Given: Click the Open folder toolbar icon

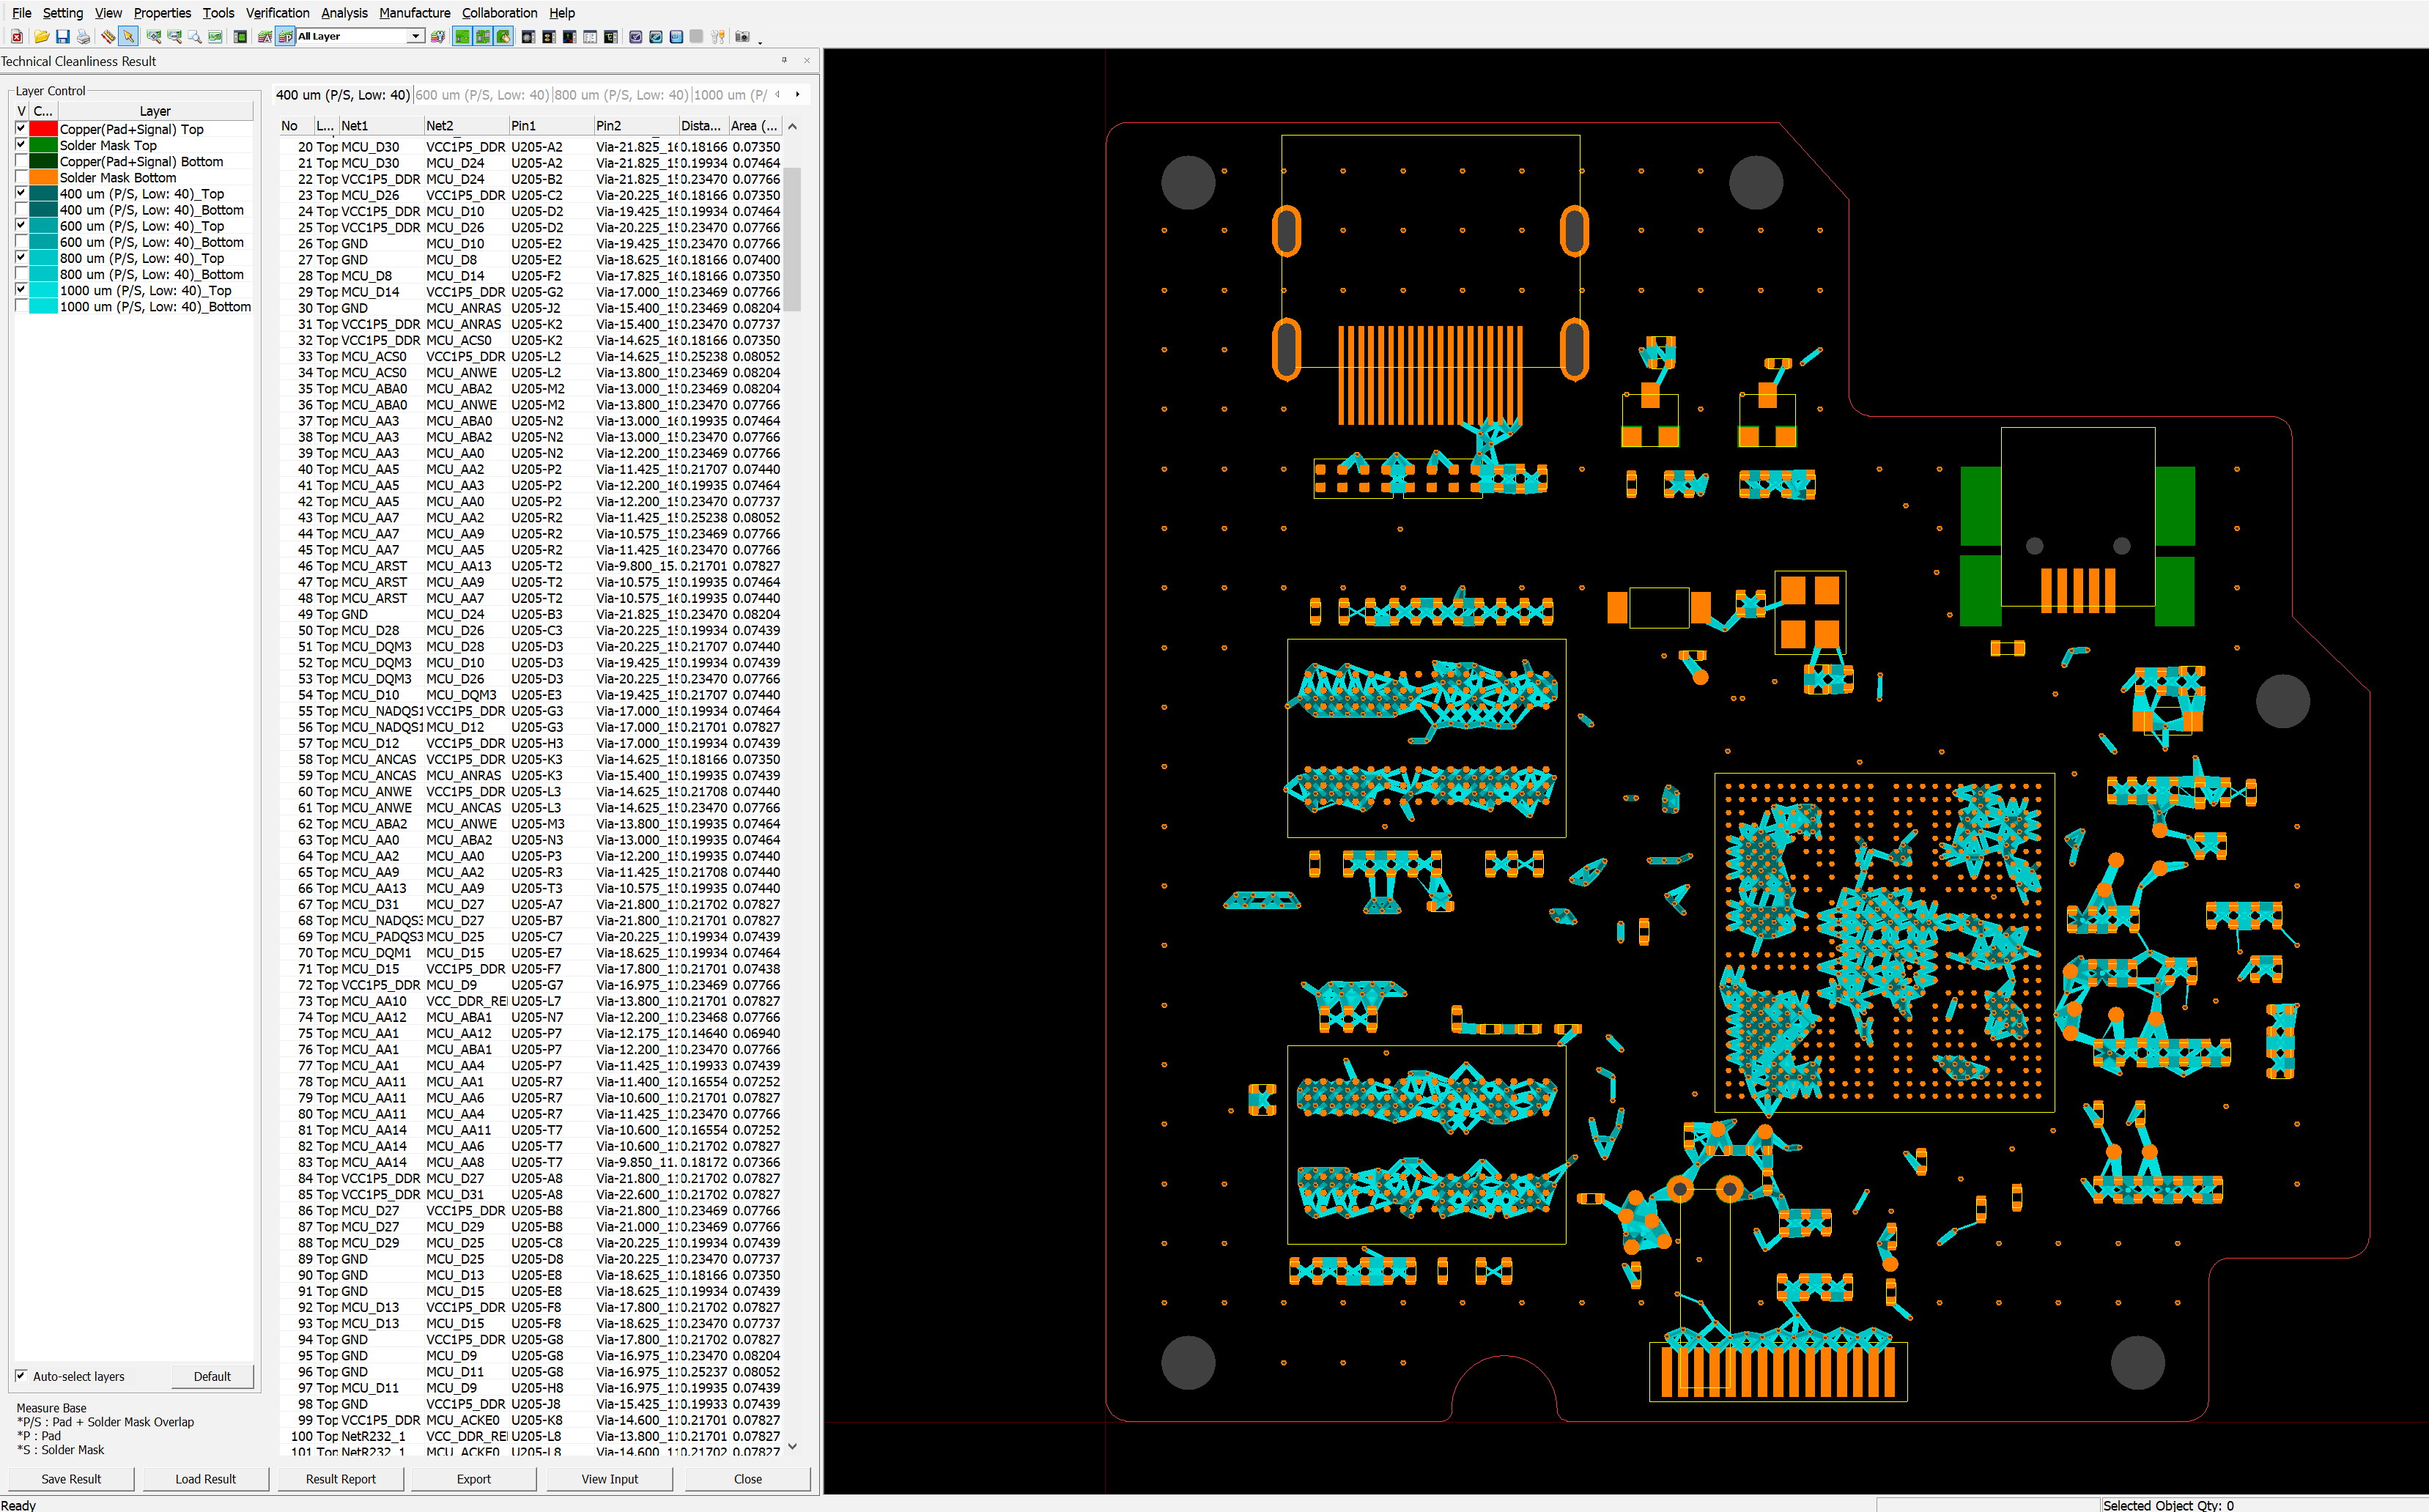Looking at the screenshot, I should coord(42,37).
